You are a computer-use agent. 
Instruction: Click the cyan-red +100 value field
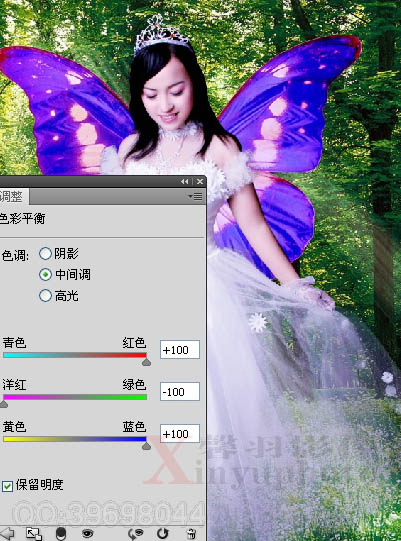[x=180, y=350]
